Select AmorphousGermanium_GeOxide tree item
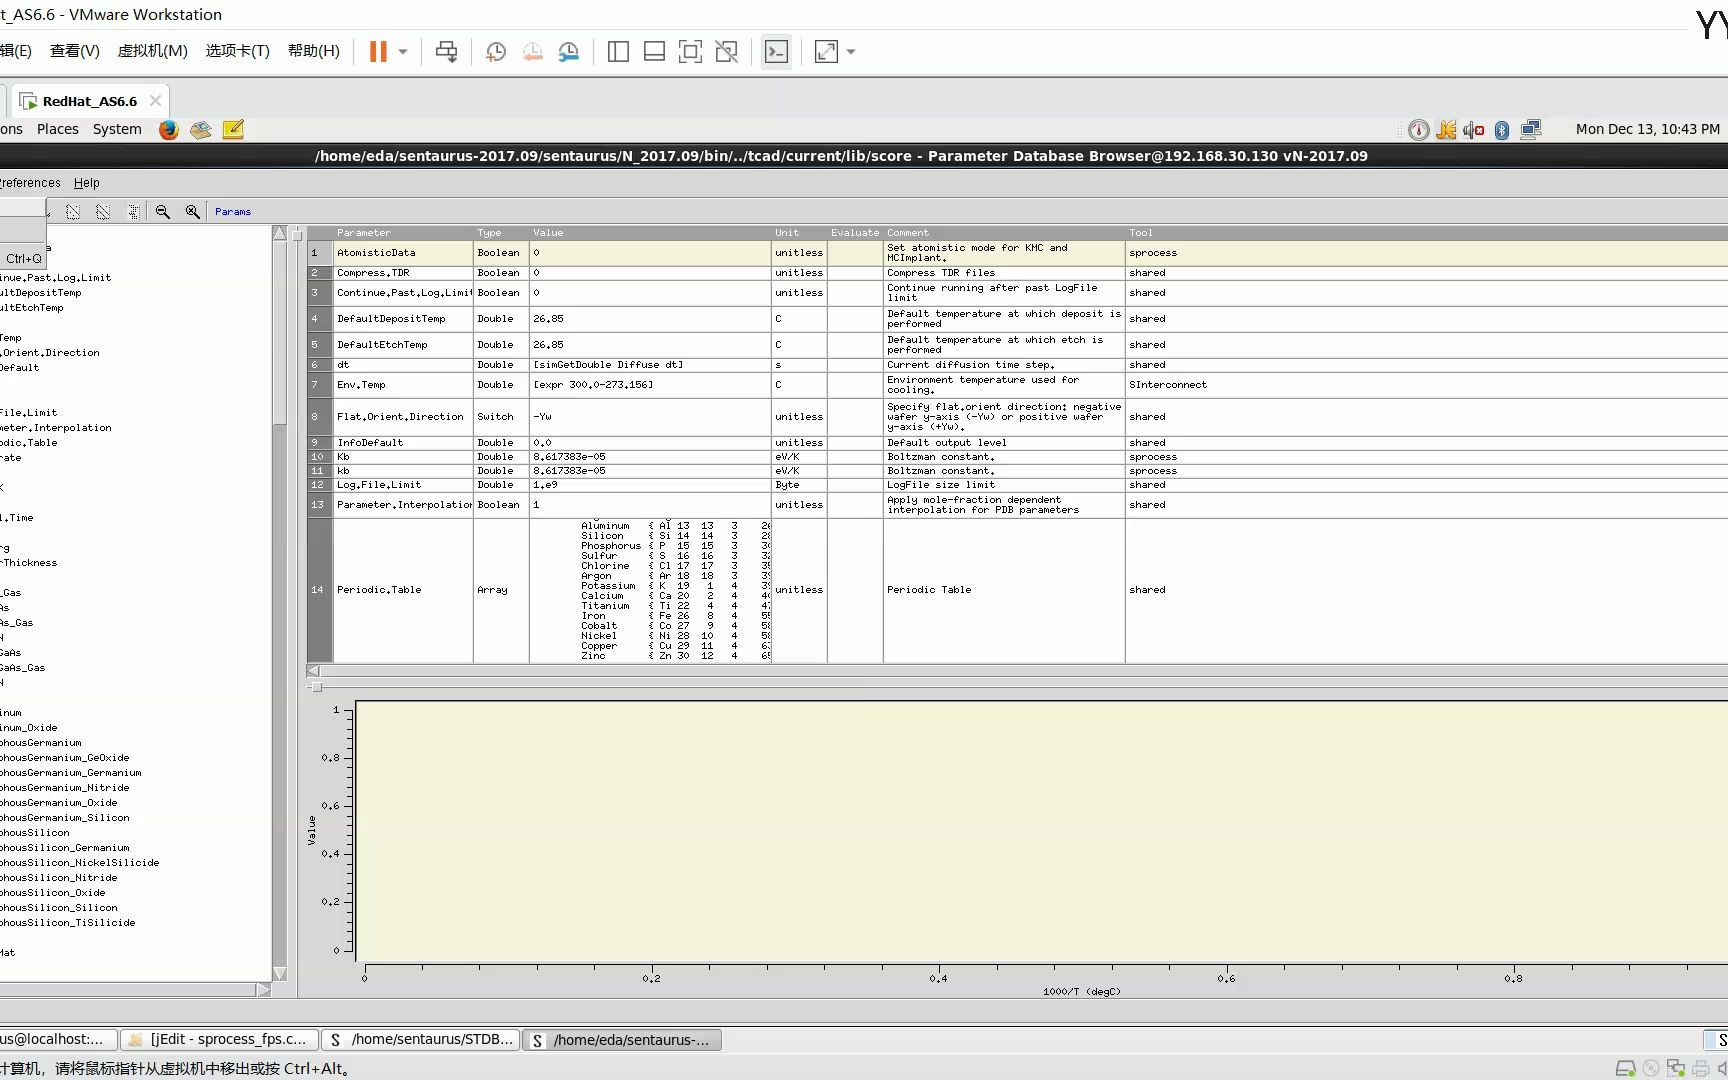The height and width of the screenshot is (1080, 1728). coord(65,758)
